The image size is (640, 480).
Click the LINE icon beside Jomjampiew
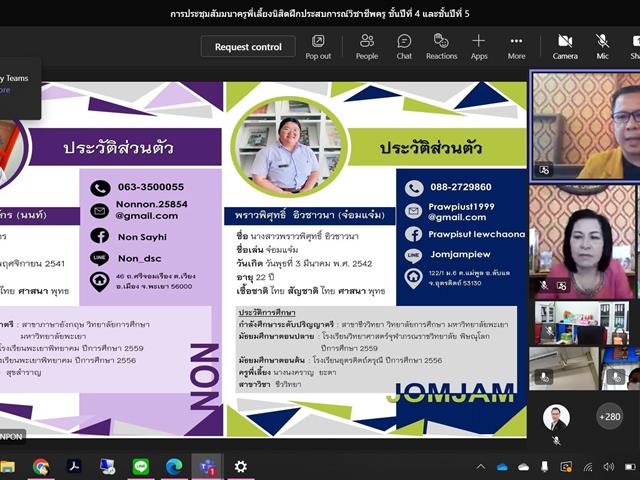pos(413,256)
